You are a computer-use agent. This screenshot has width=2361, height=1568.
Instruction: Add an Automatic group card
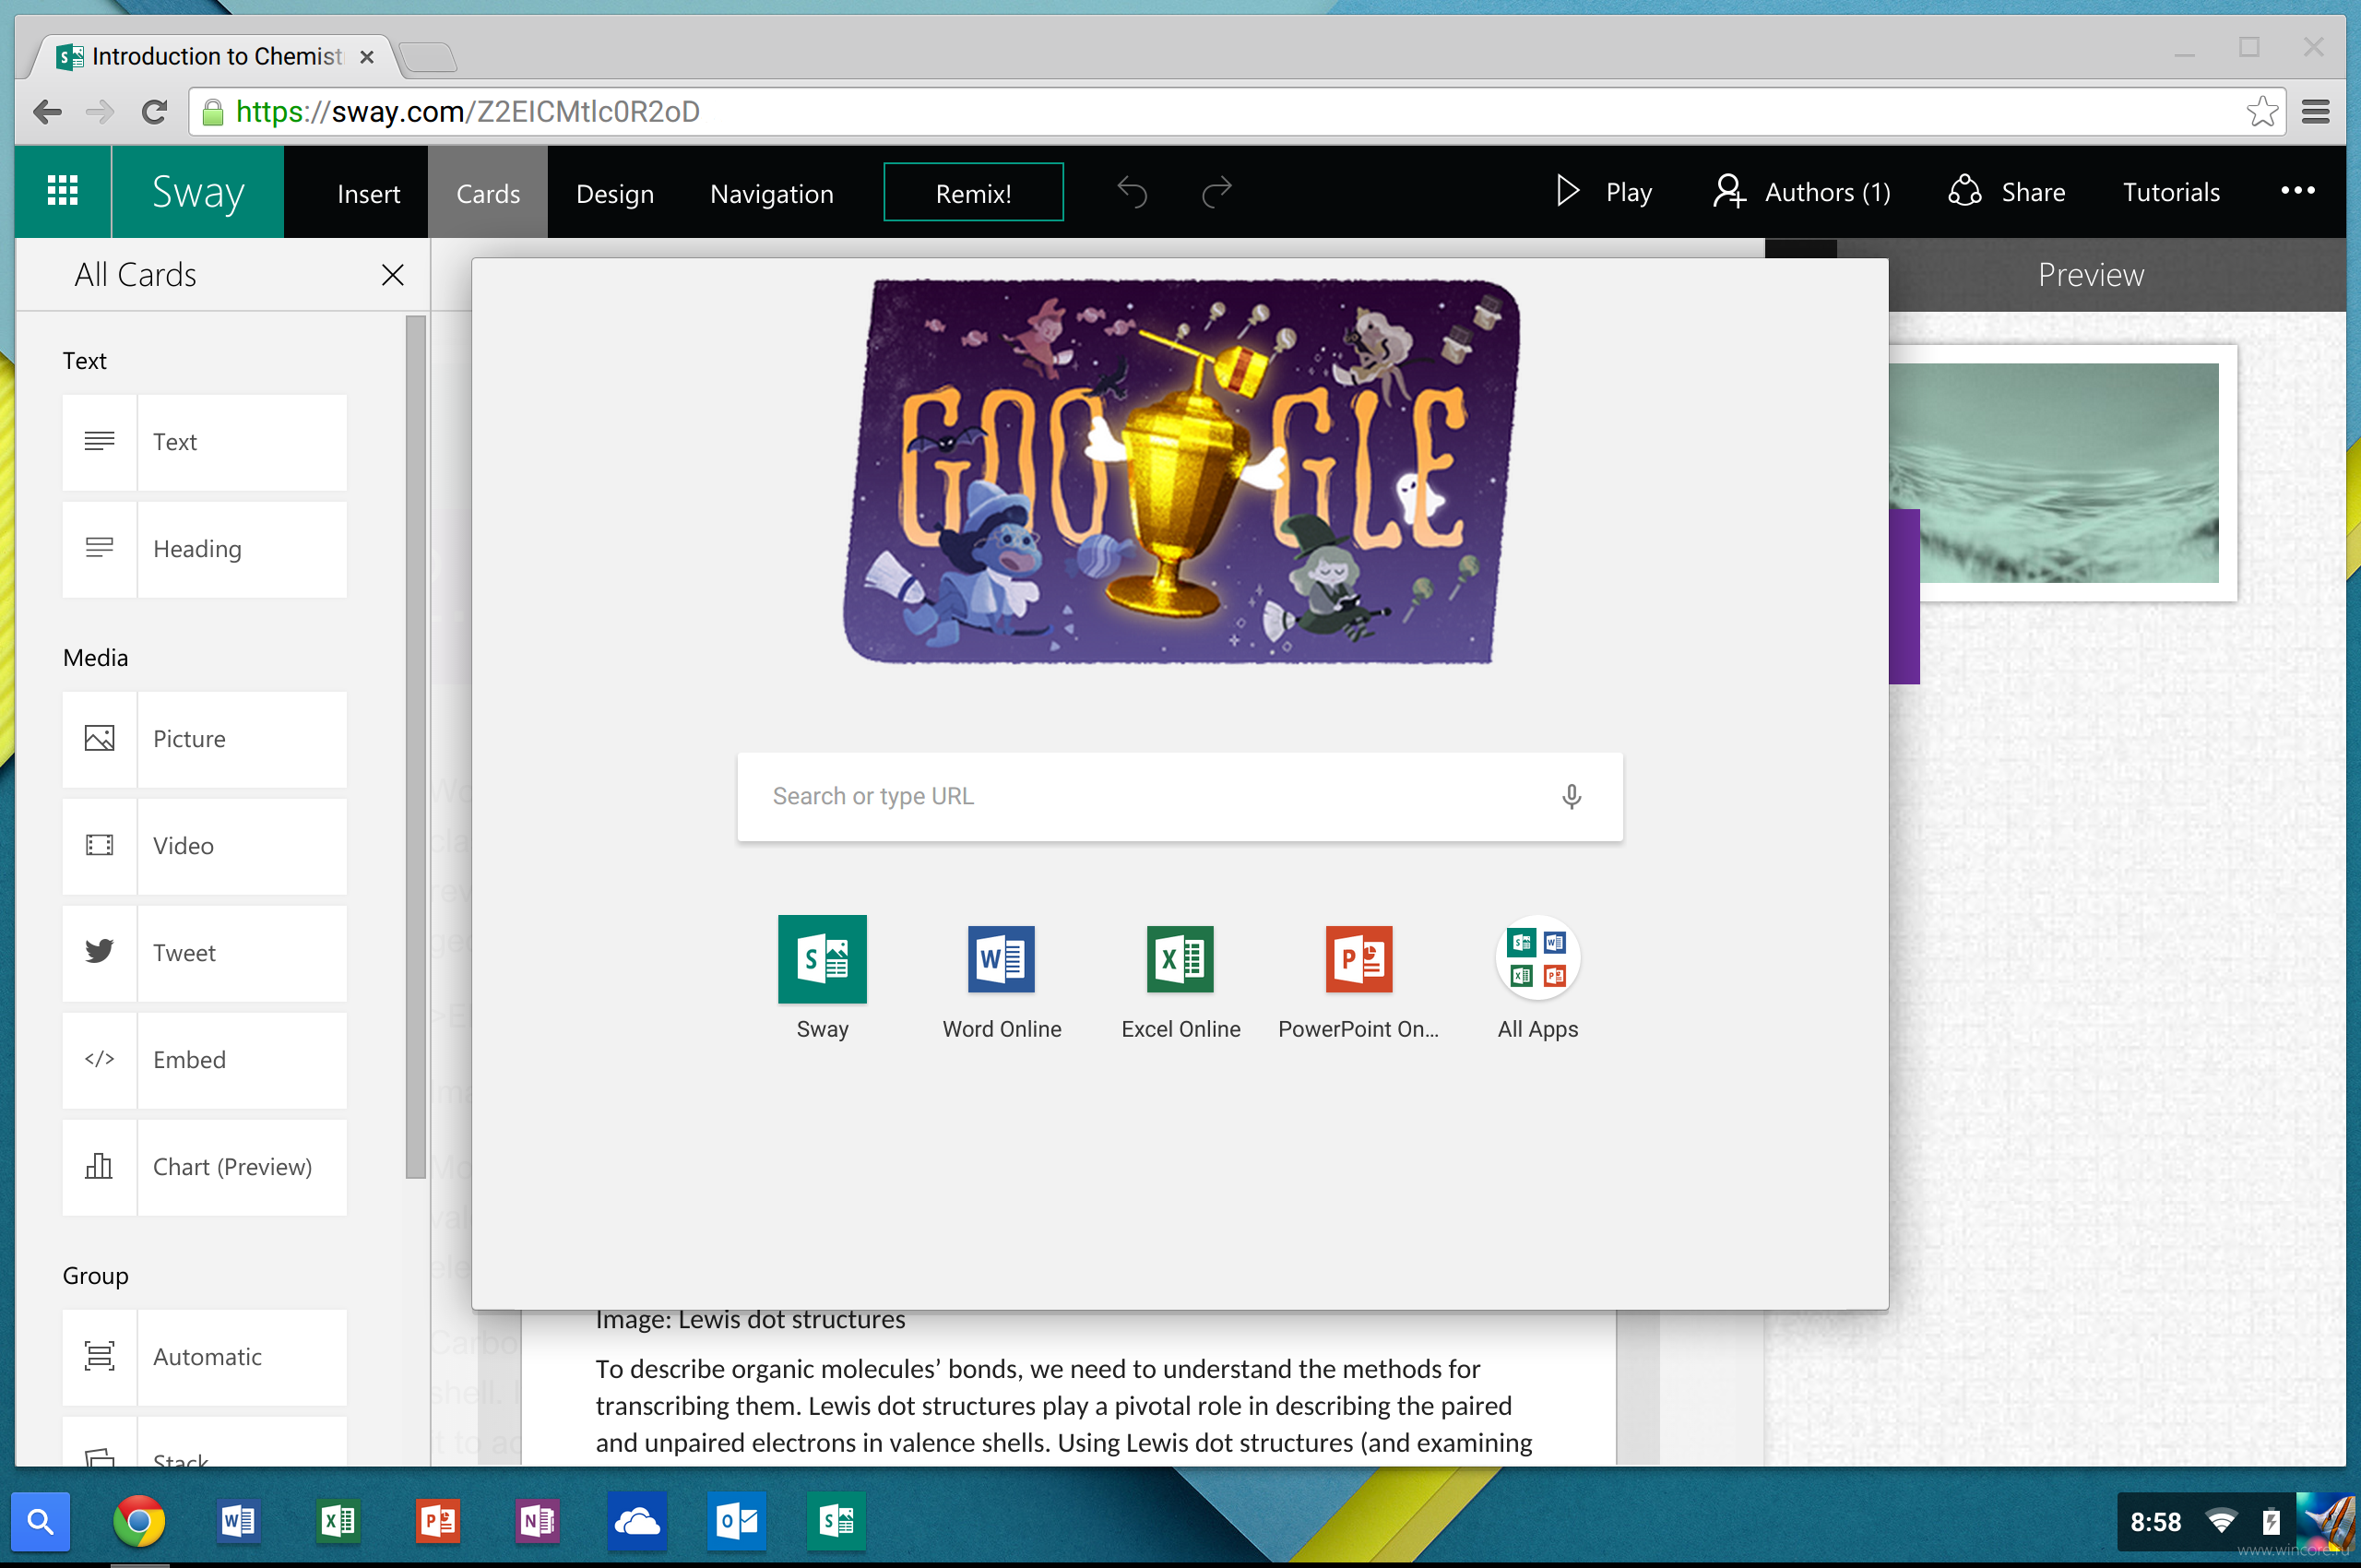click(x=204, y=1357)
